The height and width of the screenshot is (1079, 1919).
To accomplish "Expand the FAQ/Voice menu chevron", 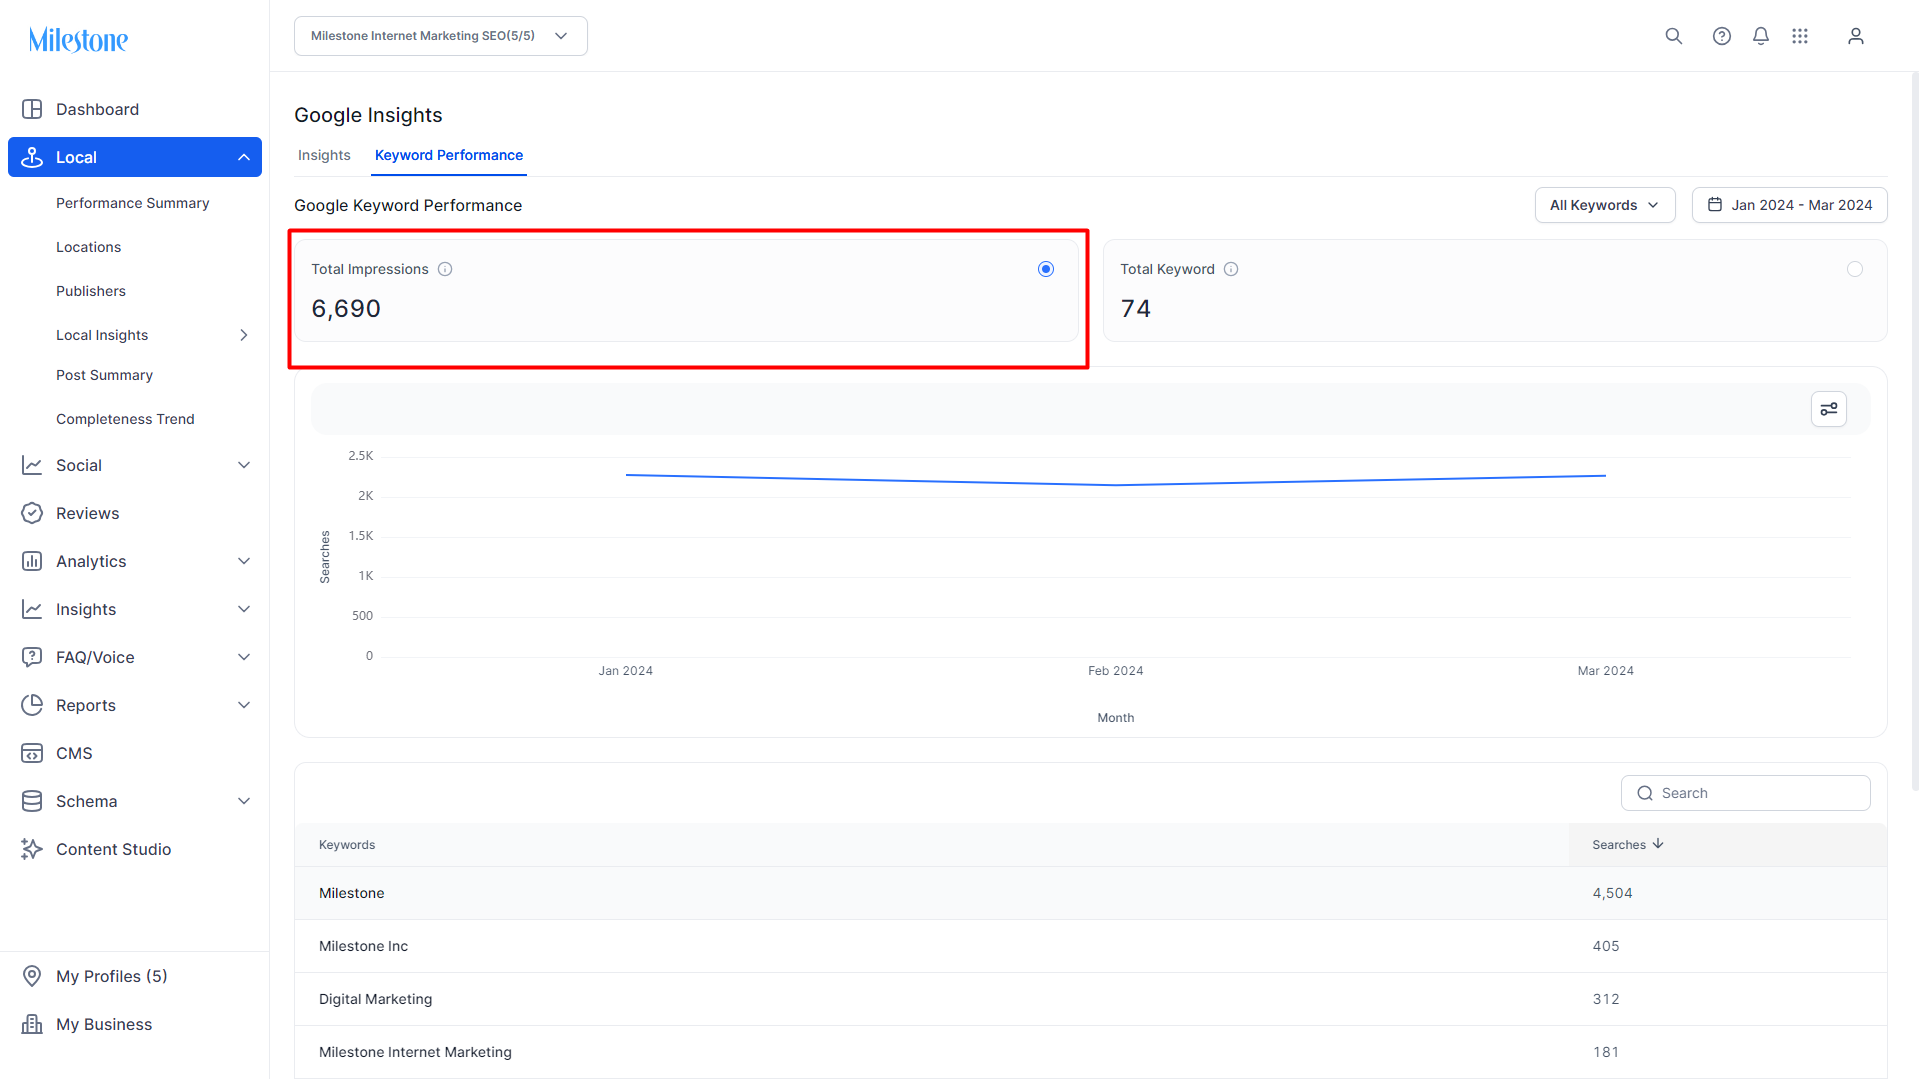I will click(243, 657).
